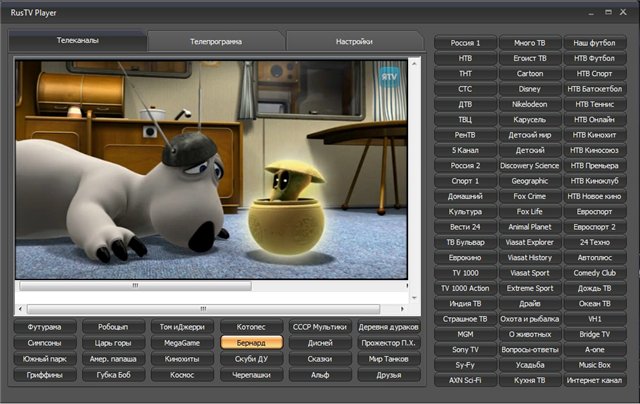Click the left arrow of the horizontal scrollbar
Screen dimensions: 640x404
pyautogui.click(x=21, y=309)
